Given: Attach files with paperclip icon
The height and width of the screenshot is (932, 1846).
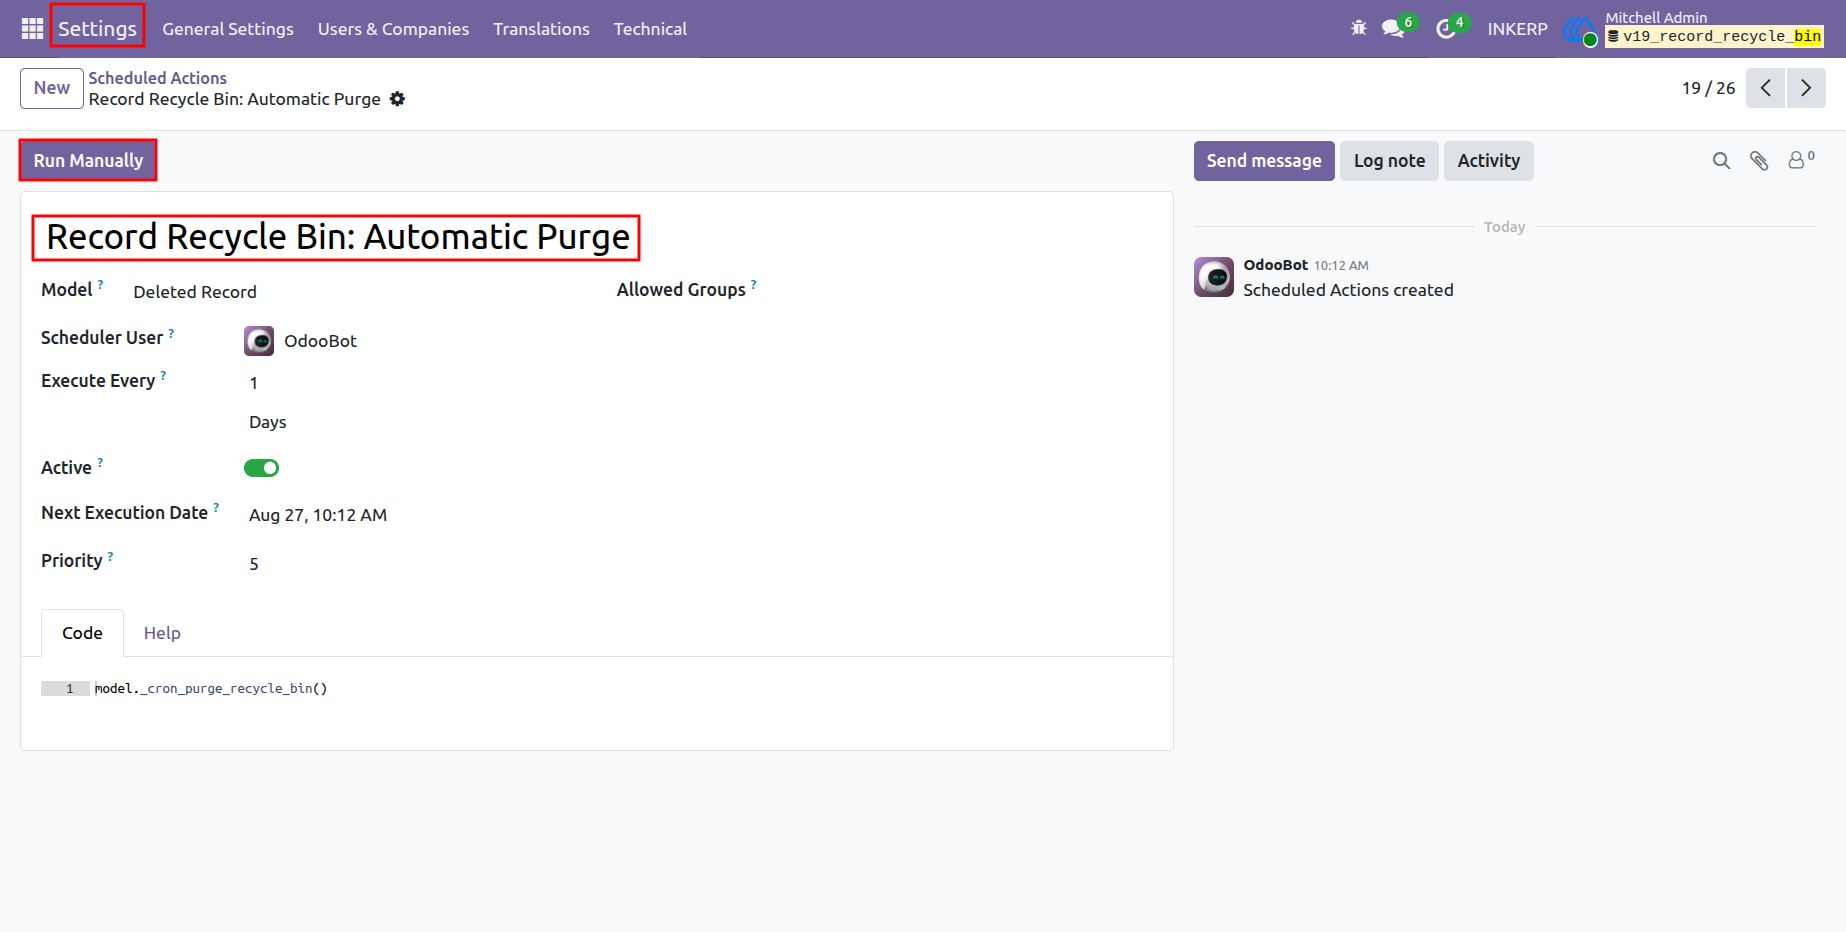Looking at the screenshot, I should tap(1759, 161).
